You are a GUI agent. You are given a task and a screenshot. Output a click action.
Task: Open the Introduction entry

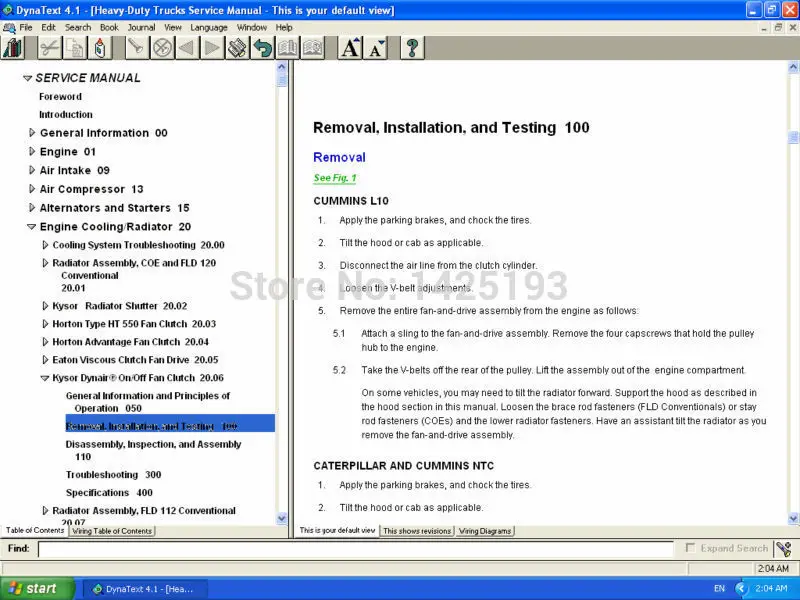point(66,114)
